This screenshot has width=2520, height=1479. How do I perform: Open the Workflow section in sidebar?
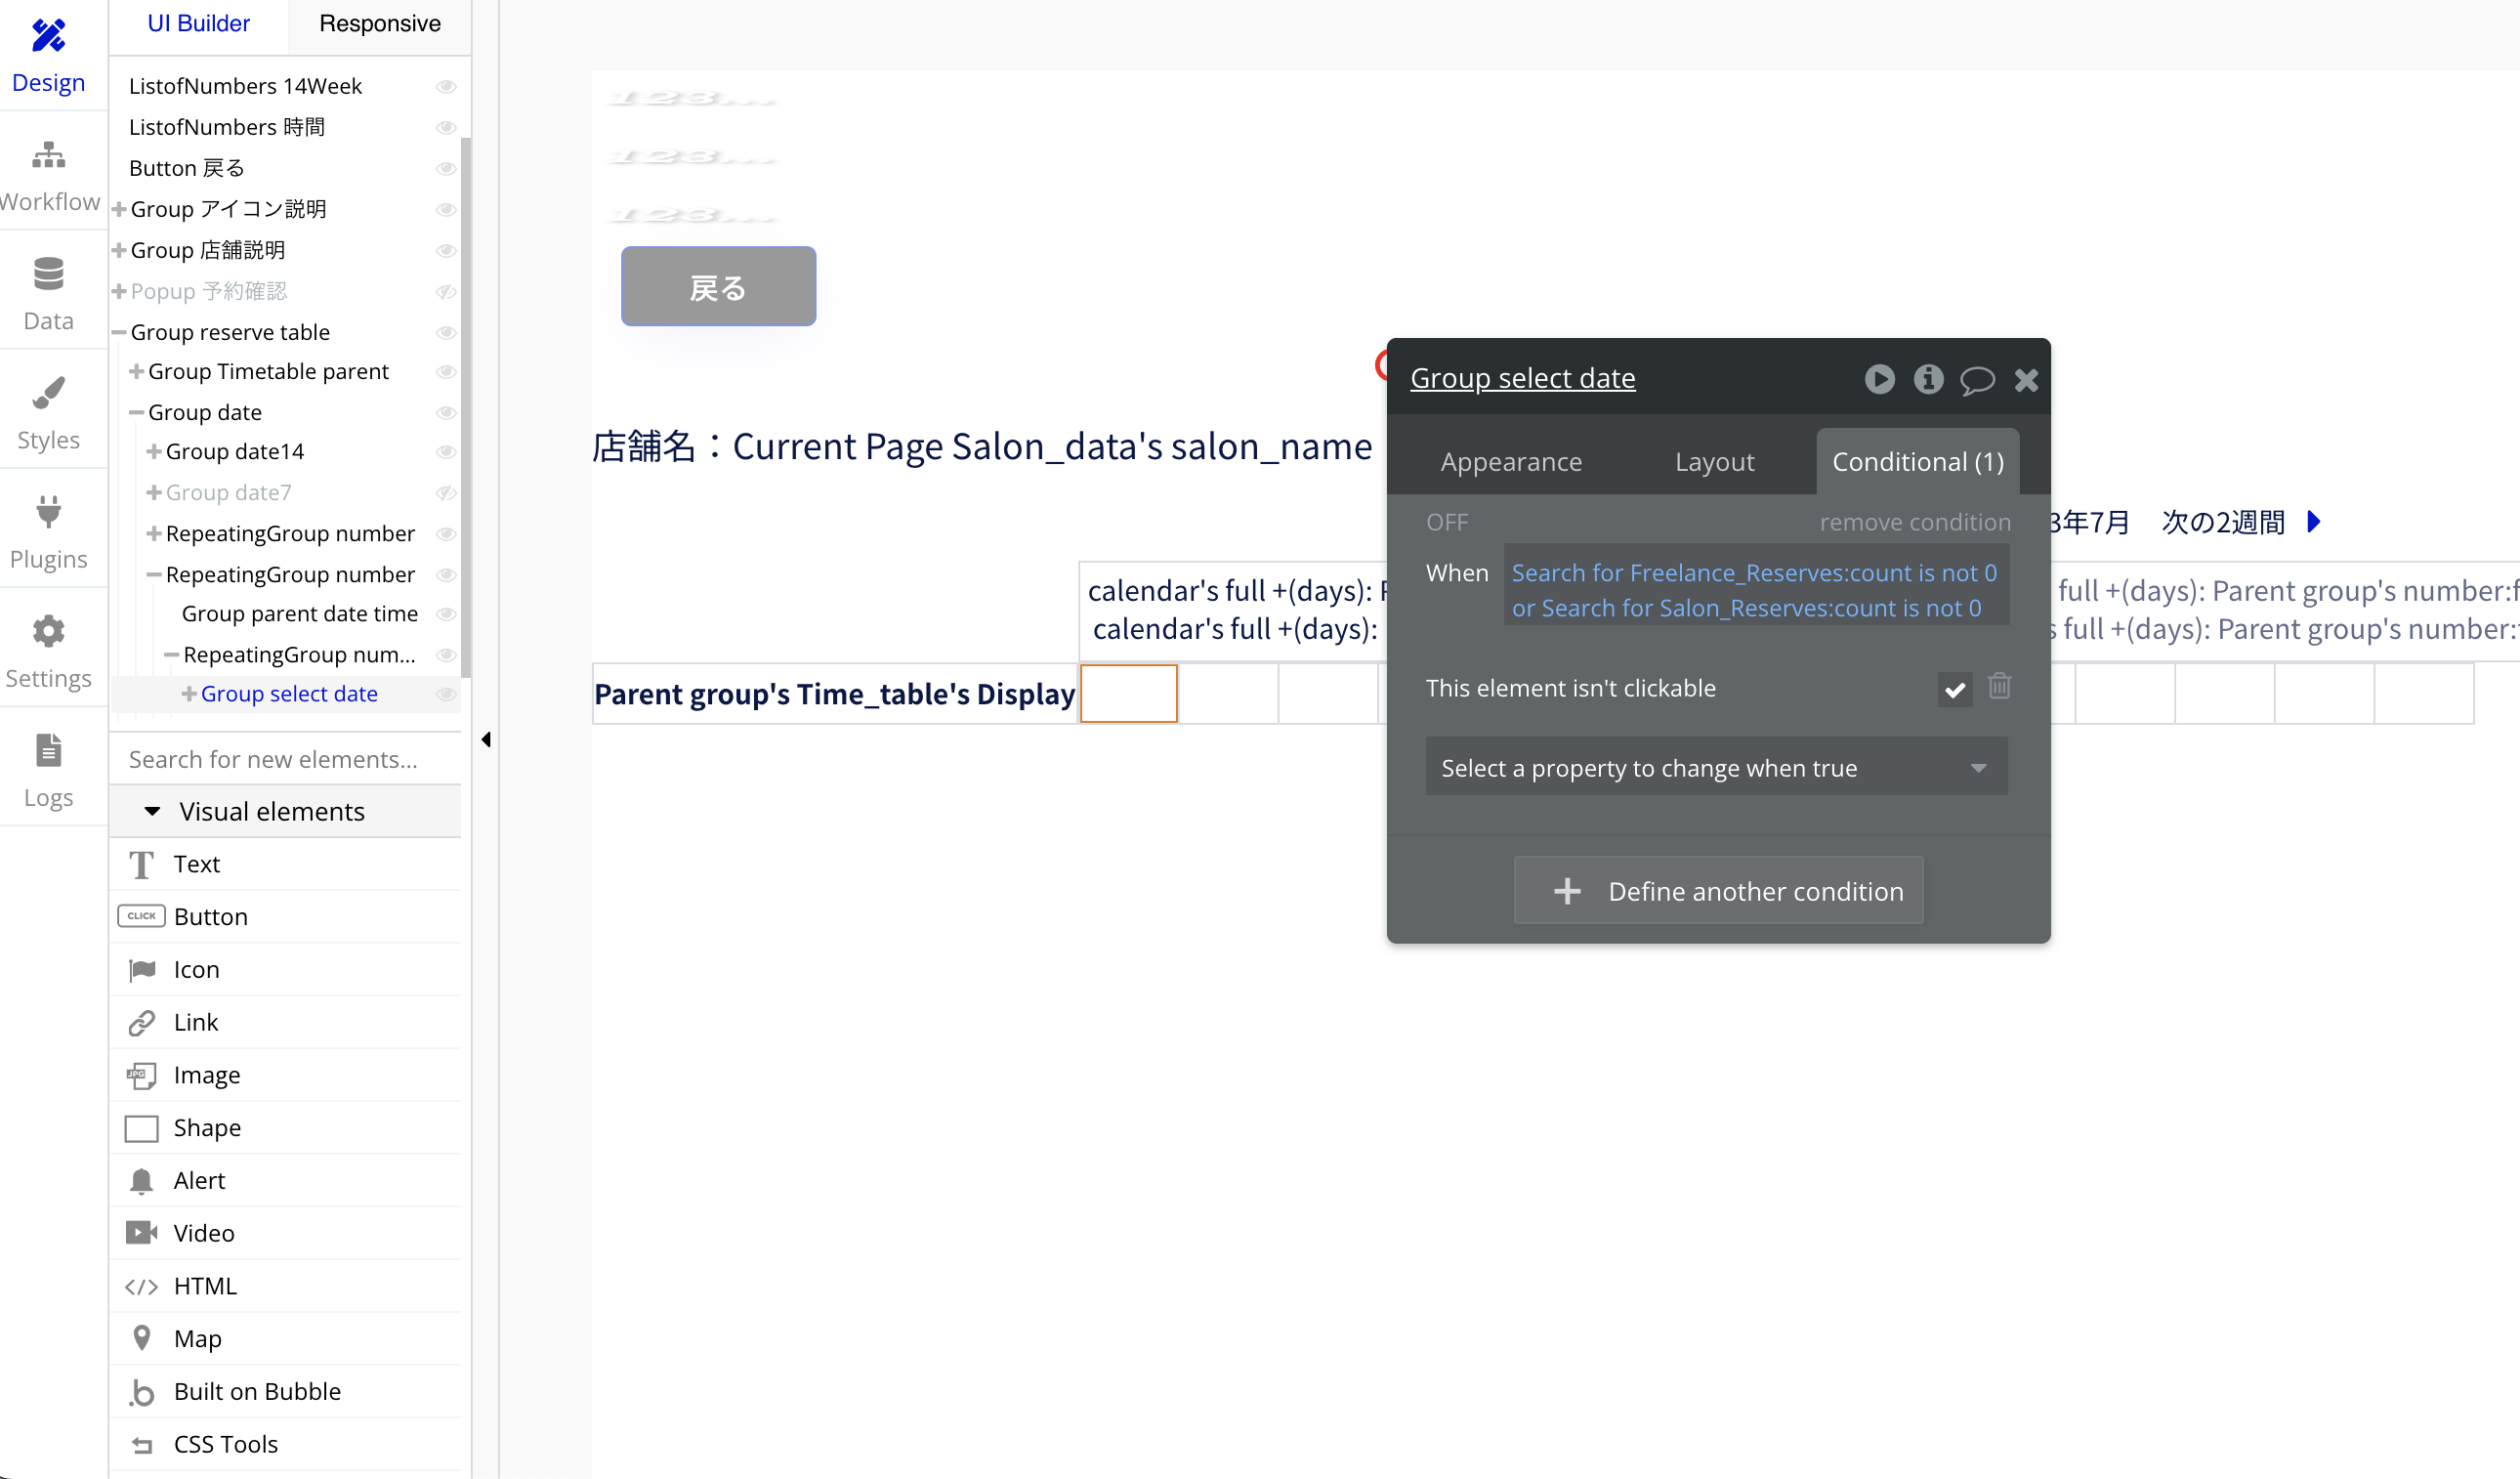[48, 175]
